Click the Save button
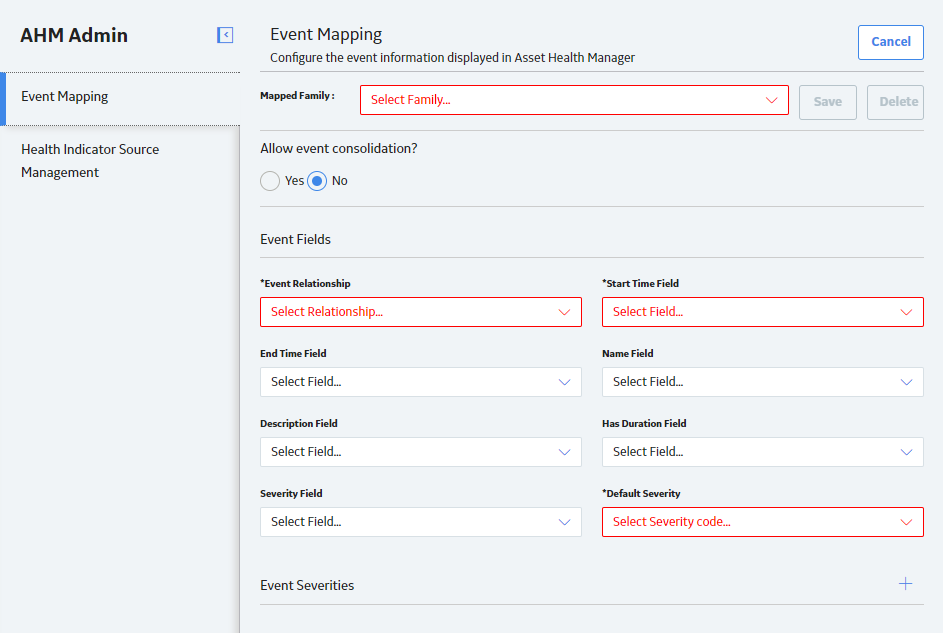Image resolution: width=943 pixels, height=633 pixels. pyautogui.click(x=828, y=102)
